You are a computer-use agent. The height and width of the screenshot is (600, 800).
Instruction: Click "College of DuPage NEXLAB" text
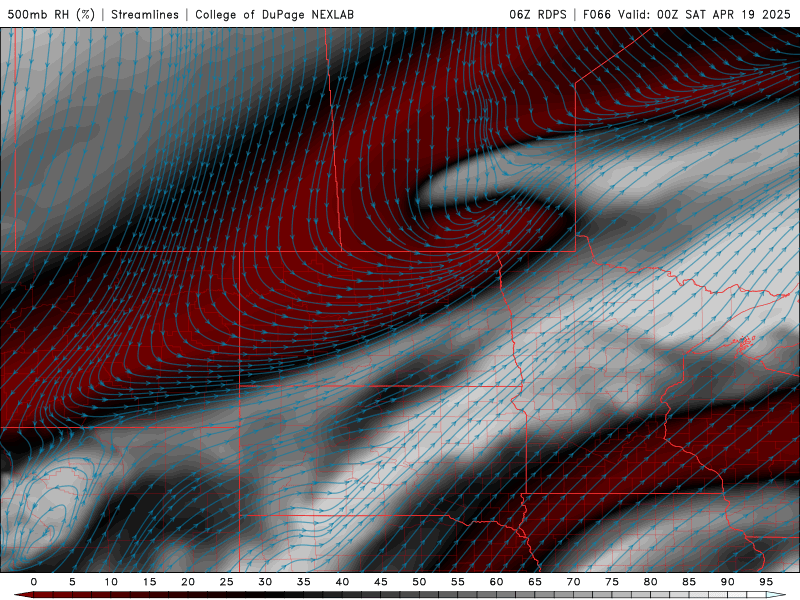pyautogui.click(x=274, y=14)
